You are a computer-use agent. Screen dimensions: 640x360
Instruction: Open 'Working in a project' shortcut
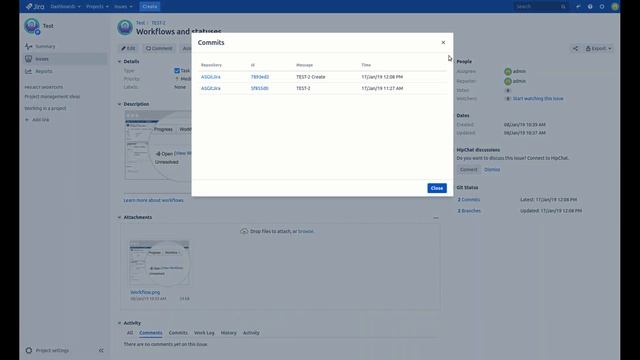pos(45,109)
